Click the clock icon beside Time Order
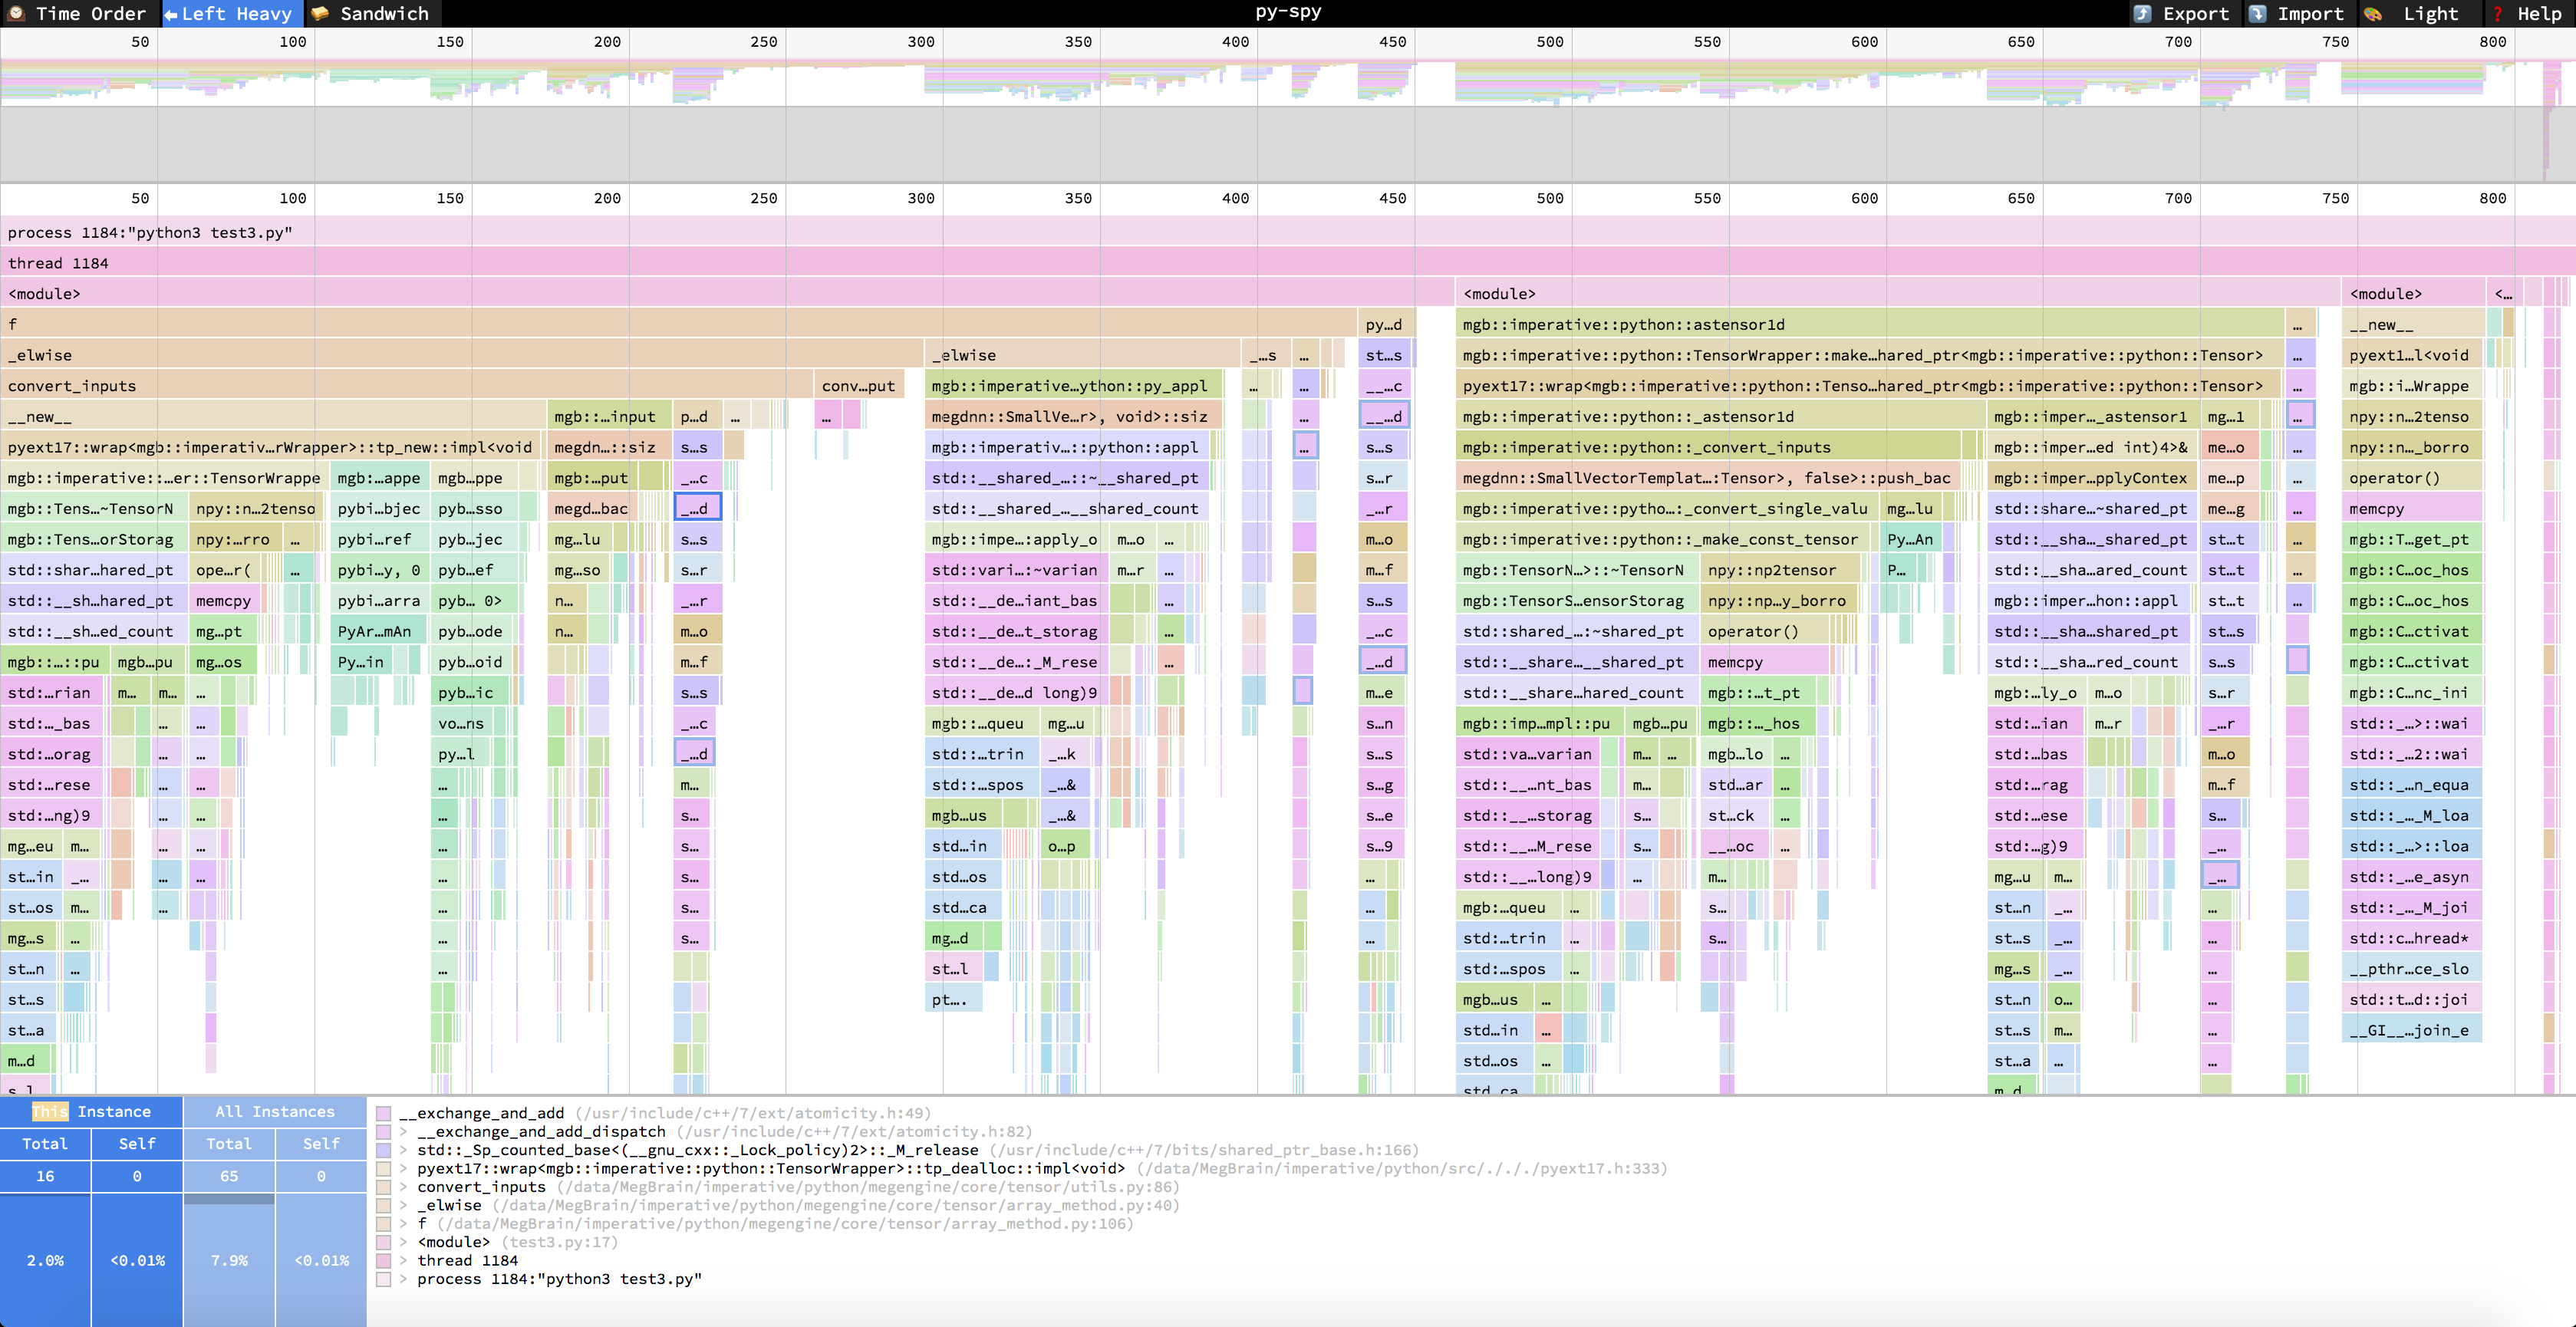Viewport: 2576px width, 1327px height. point(16,13)
